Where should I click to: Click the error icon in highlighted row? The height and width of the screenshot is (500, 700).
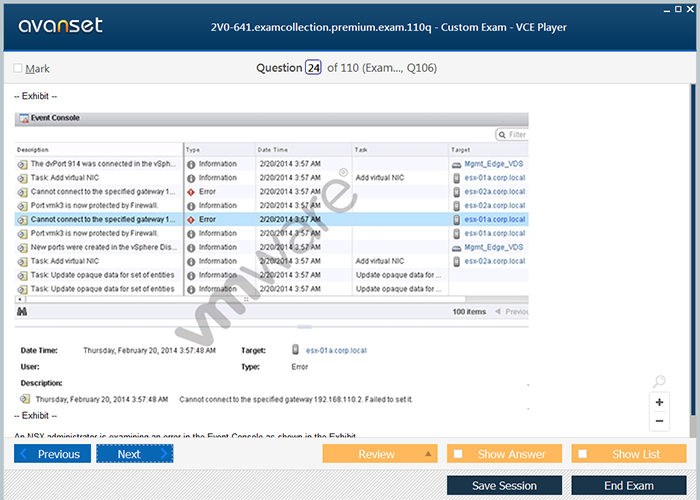click(191, 220)
